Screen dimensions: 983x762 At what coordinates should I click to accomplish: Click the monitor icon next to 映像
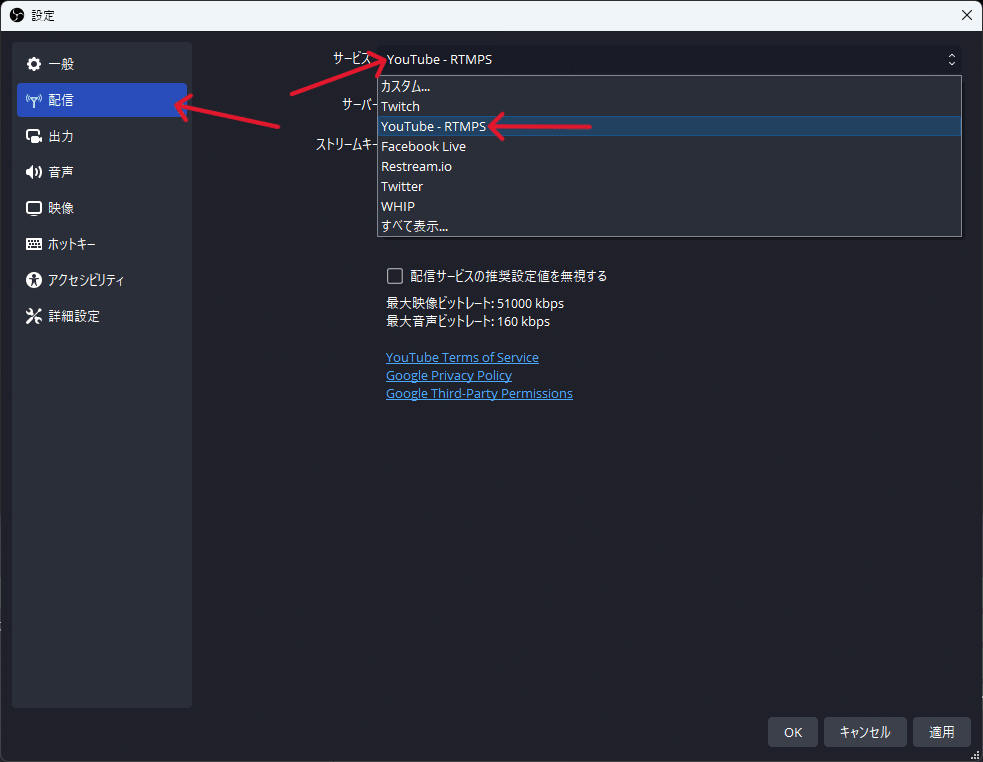pos(34,208)
